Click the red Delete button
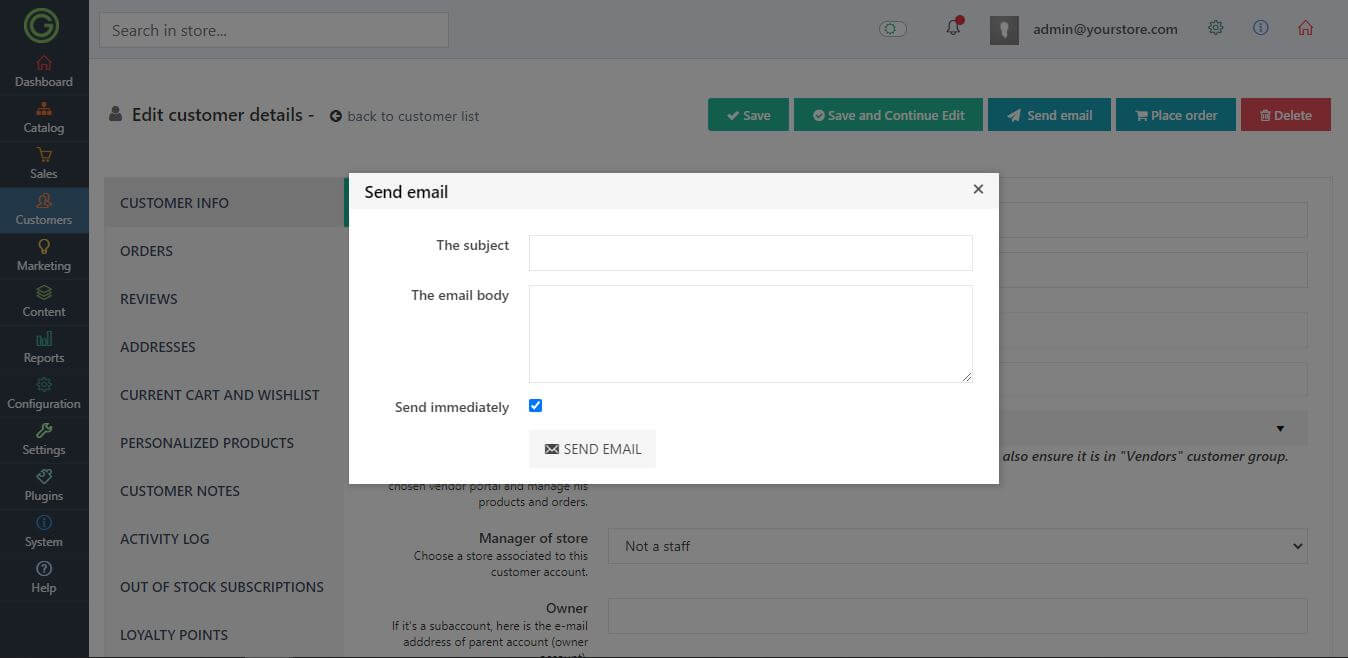This screenshot has width=1348, height=658. tap(1286, 115)
